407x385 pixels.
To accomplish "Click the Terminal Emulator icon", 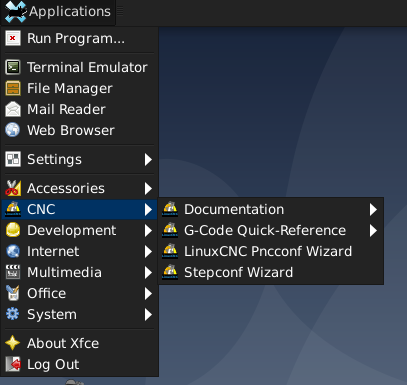I will 13,67.
